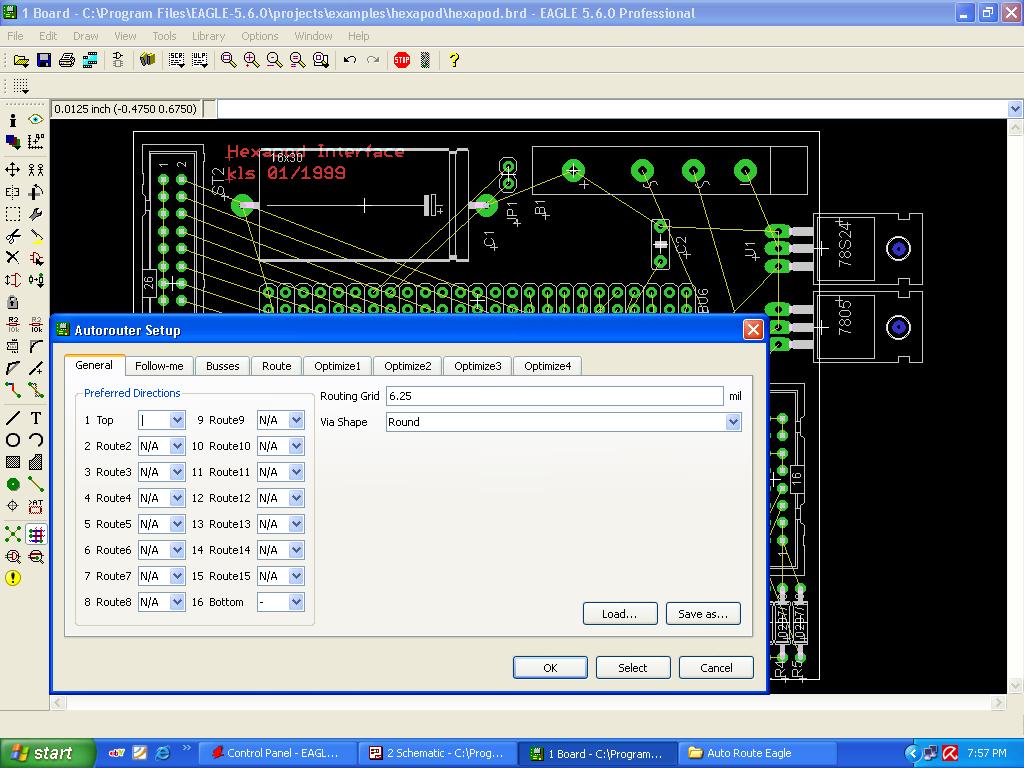This screenshot has height=768, width=1024.
Task: Switch to the Optimize1 tab
Action: [337, 366]
